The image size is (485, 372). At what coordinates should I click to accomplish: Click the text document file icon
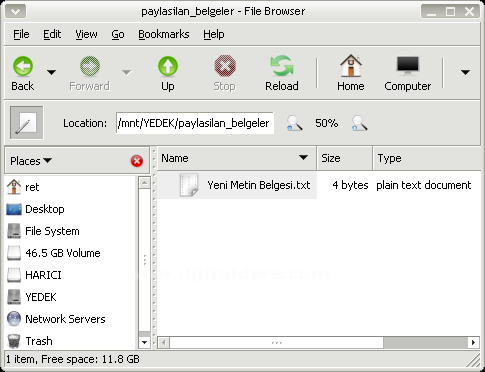189,185
